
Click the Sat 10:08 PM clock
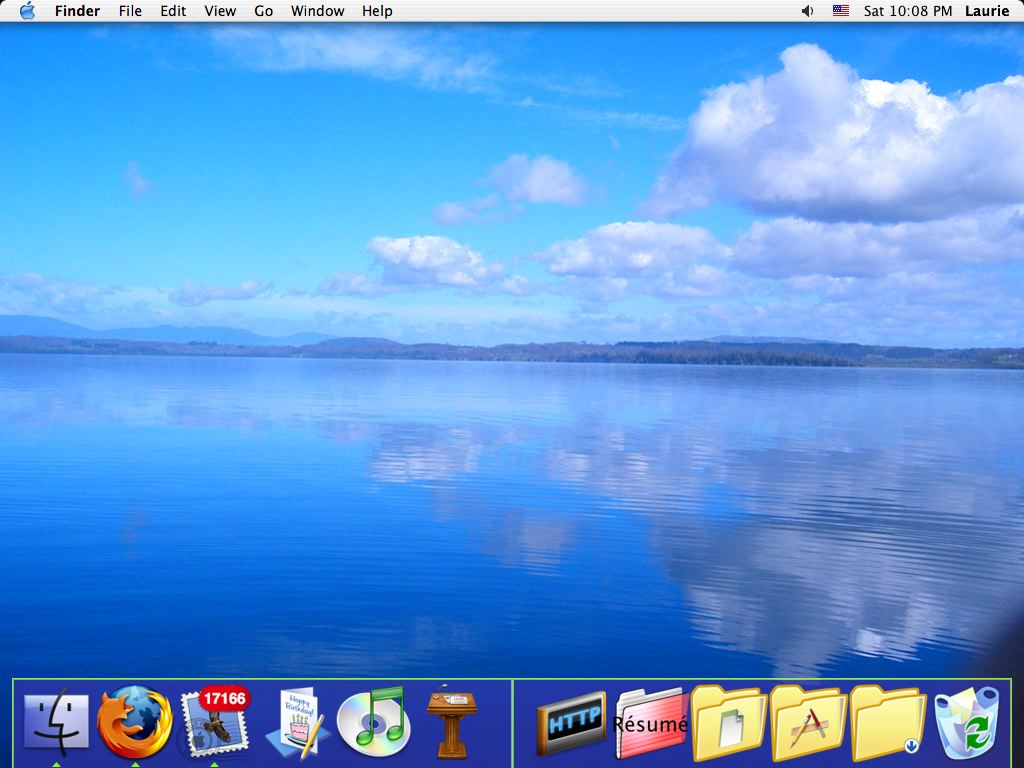pos(908,11)
